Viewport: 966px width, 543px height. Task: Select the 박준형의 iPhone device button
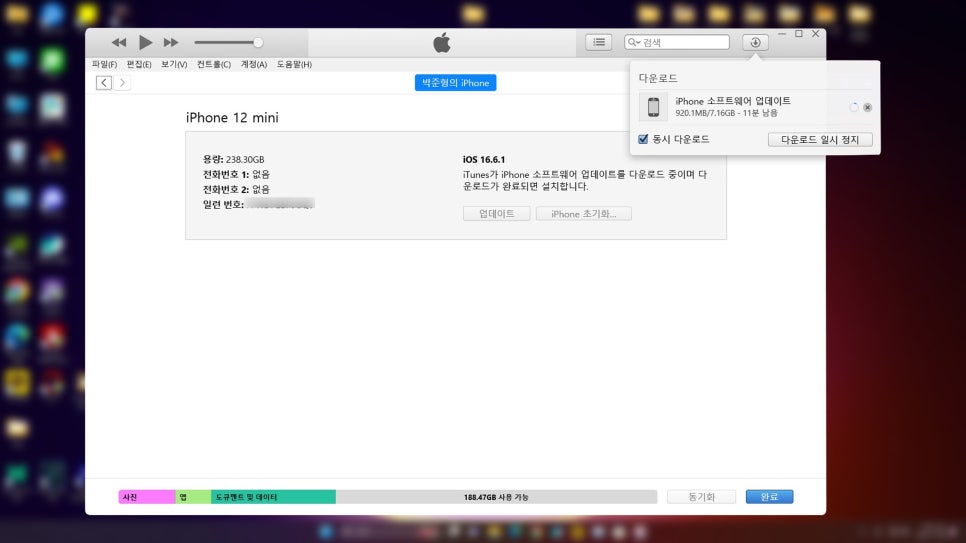click(x=455, y=83)
